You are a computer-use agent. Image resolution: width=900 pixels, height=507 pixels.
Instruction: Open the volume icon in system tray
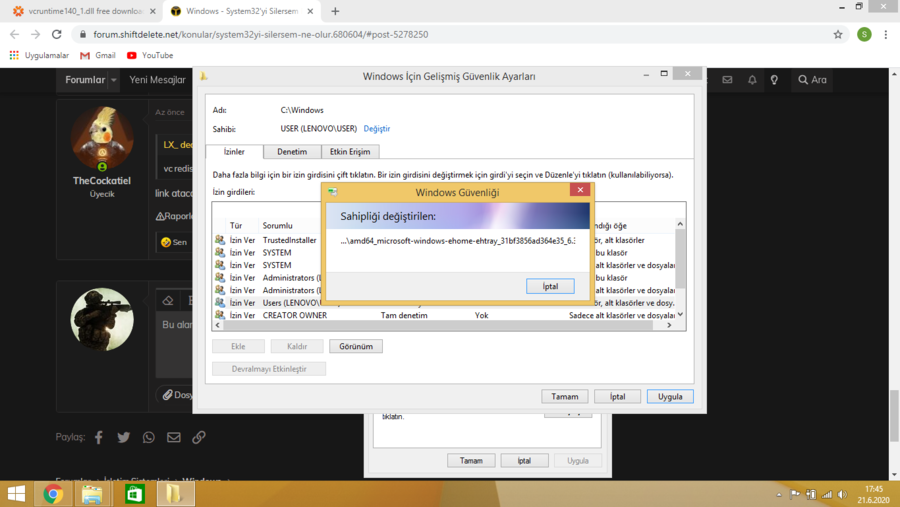pos(842,494)
